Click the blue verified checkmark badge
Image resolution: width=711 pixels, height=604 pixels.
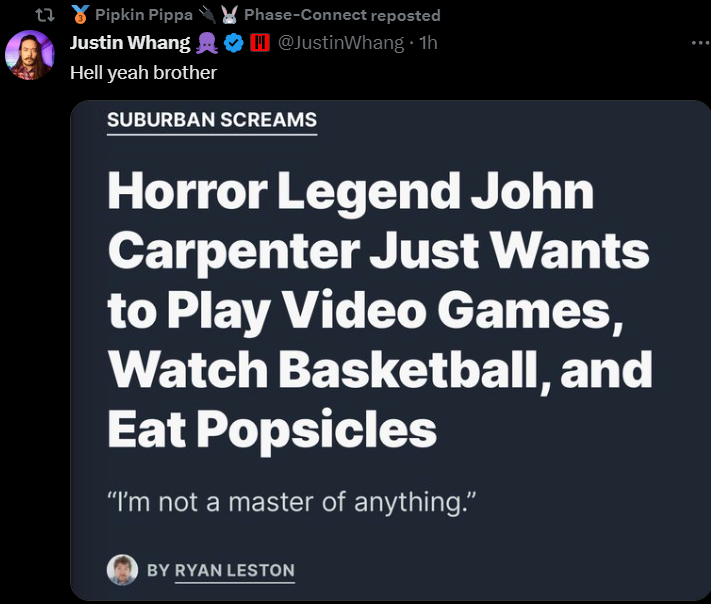(234, 43)
